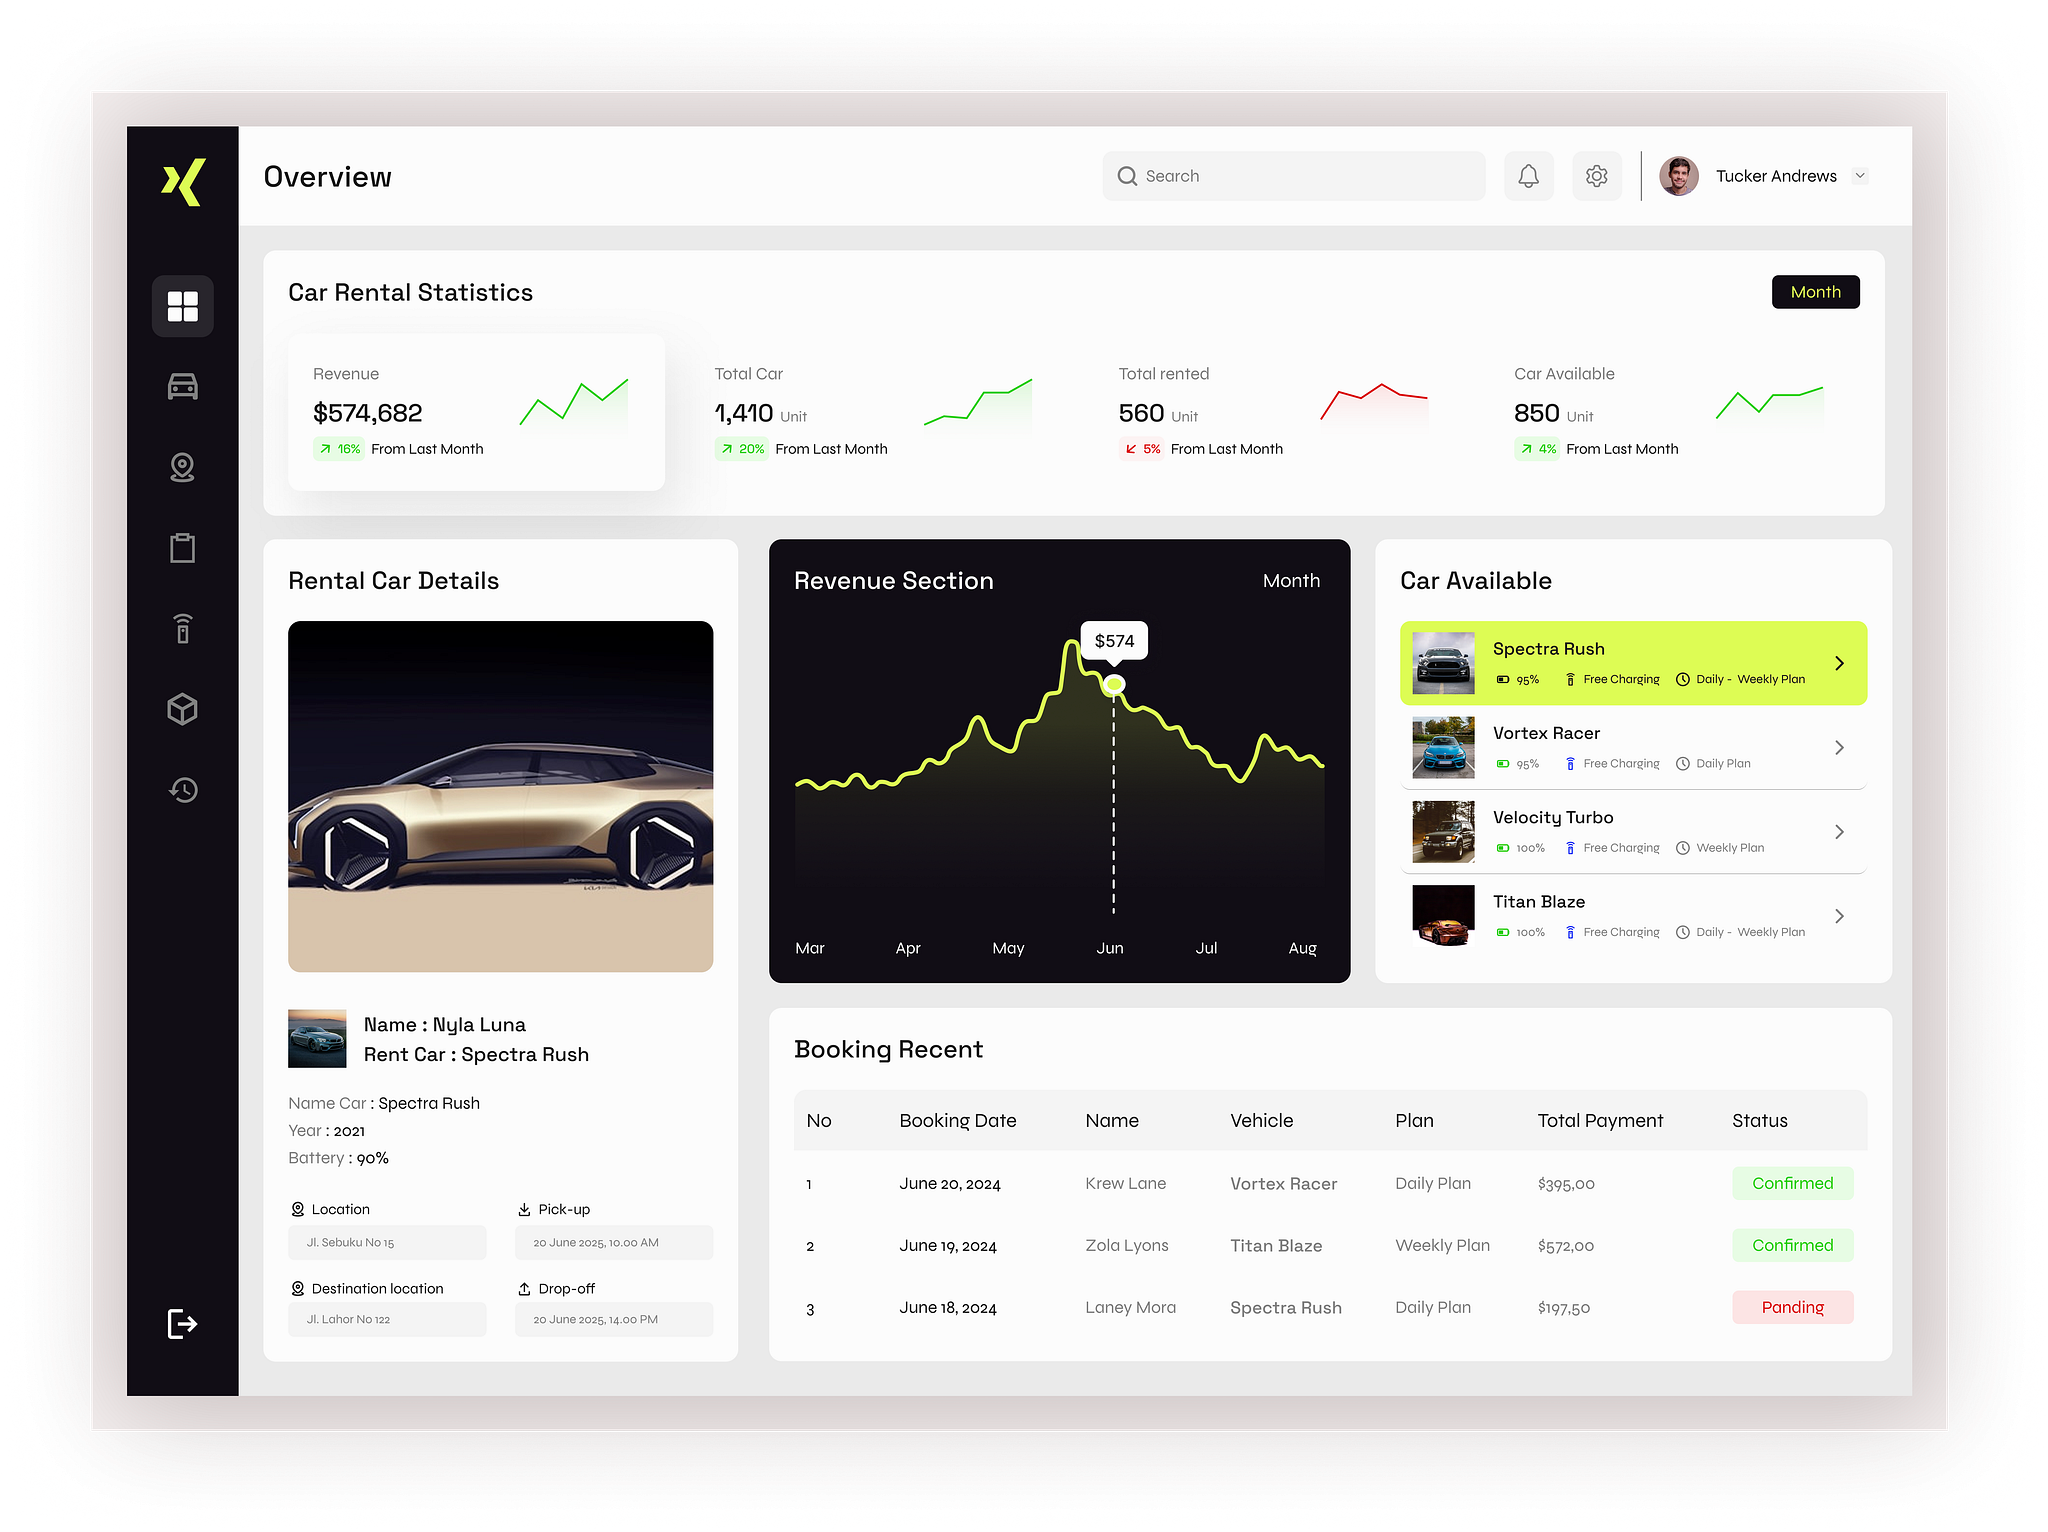
Task: Open the Settings gear icon
Action: tap(1597, 175)
